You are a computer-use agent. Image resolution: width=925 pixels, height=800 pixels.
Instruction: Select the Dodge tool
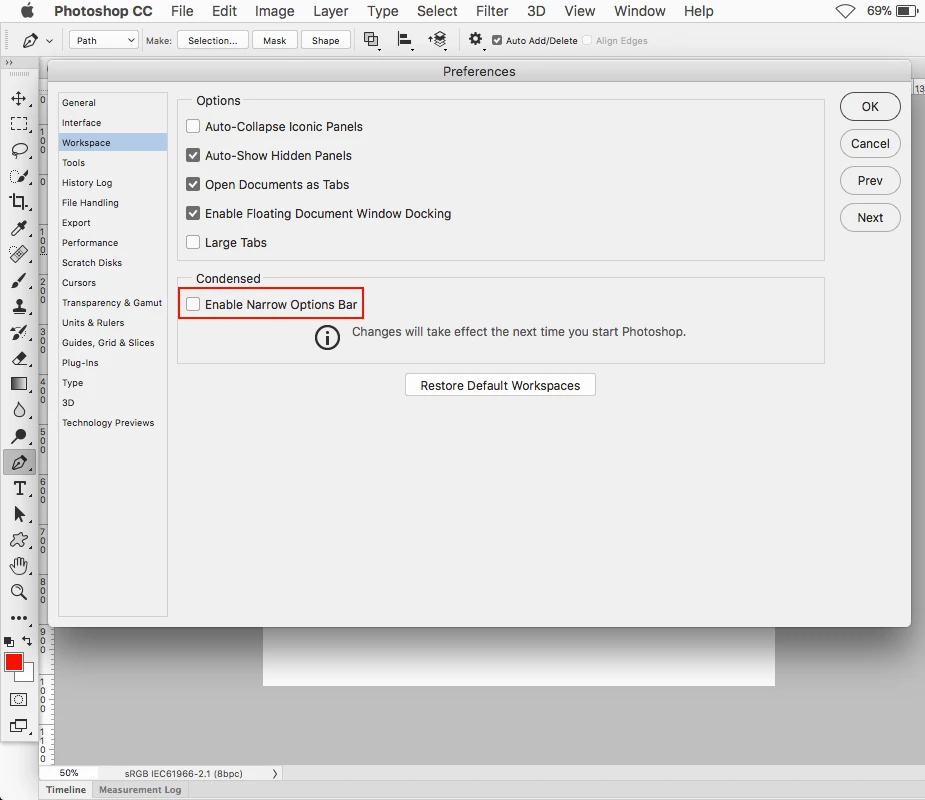19,436
